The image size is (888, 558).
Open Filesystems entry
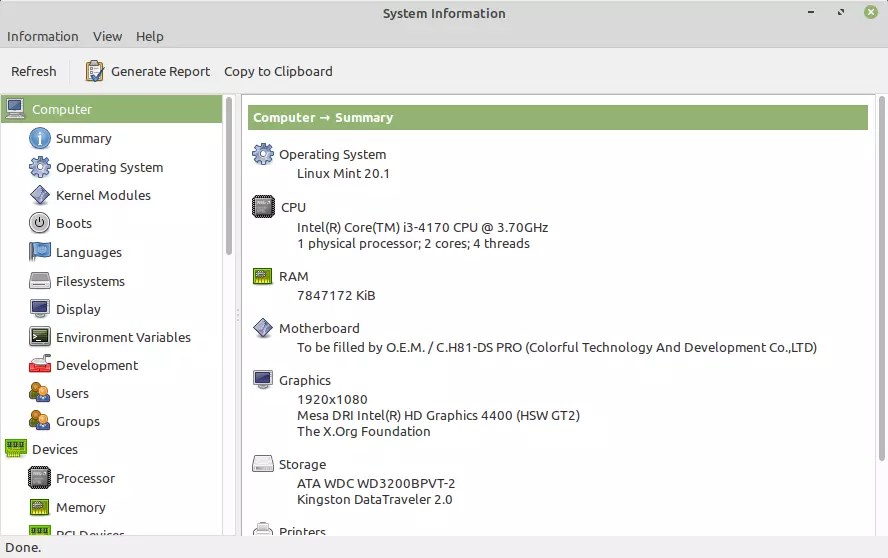[90, 281]
